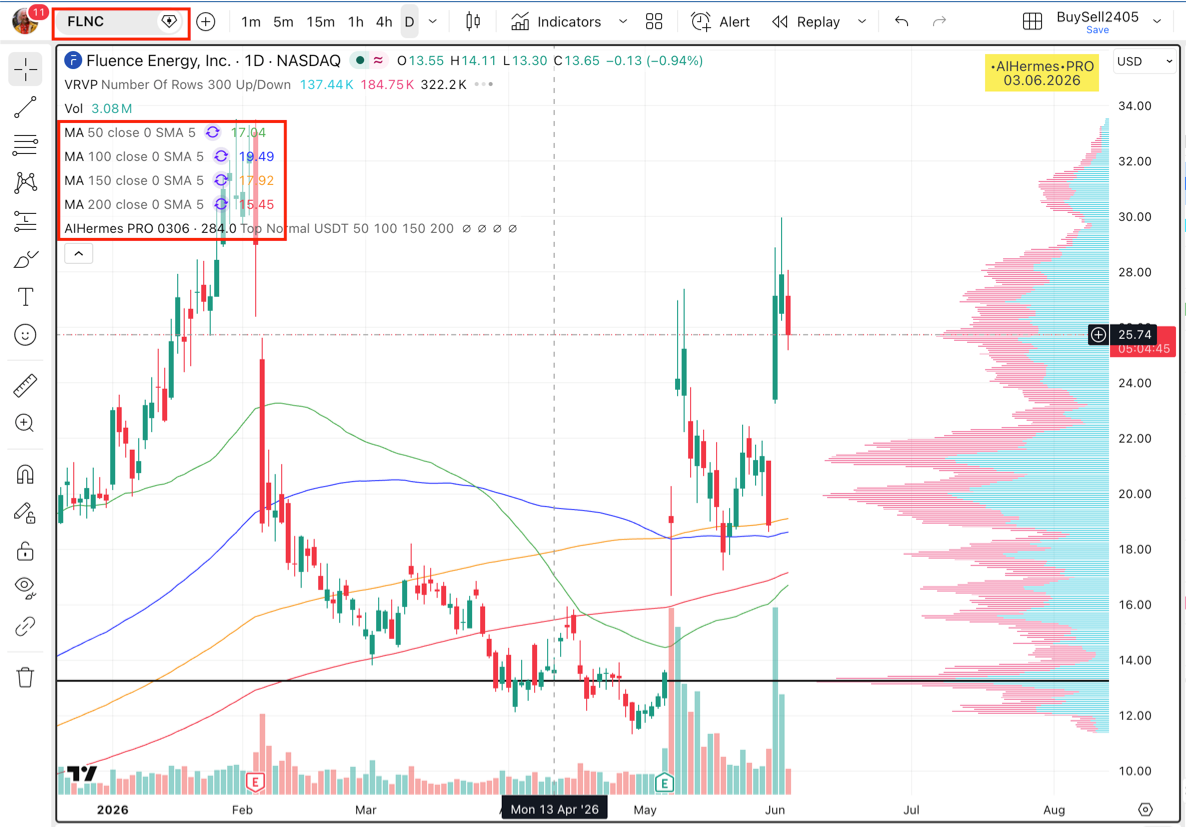Choose the patterns drawing tool
Screen dimensions: 1186x827
point(25,182)
